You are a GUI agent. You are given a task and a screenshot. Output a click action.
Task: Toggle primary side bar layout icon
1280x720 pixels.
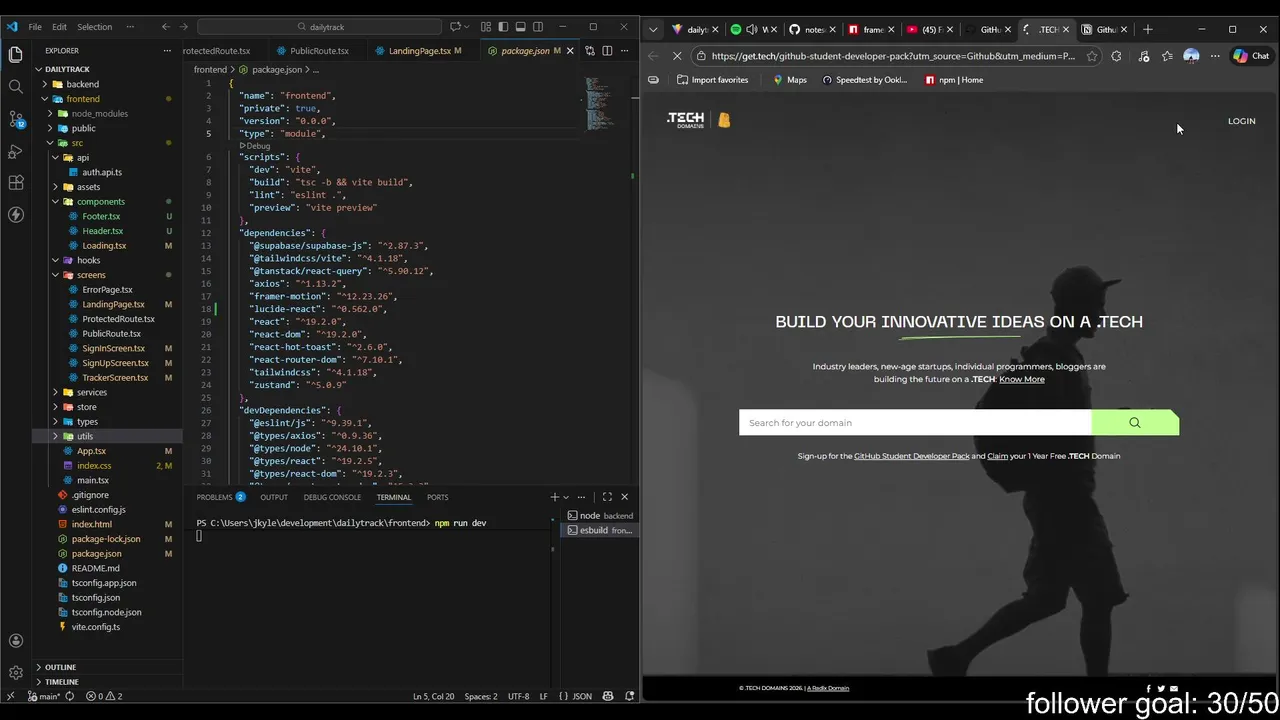point(503,27)
